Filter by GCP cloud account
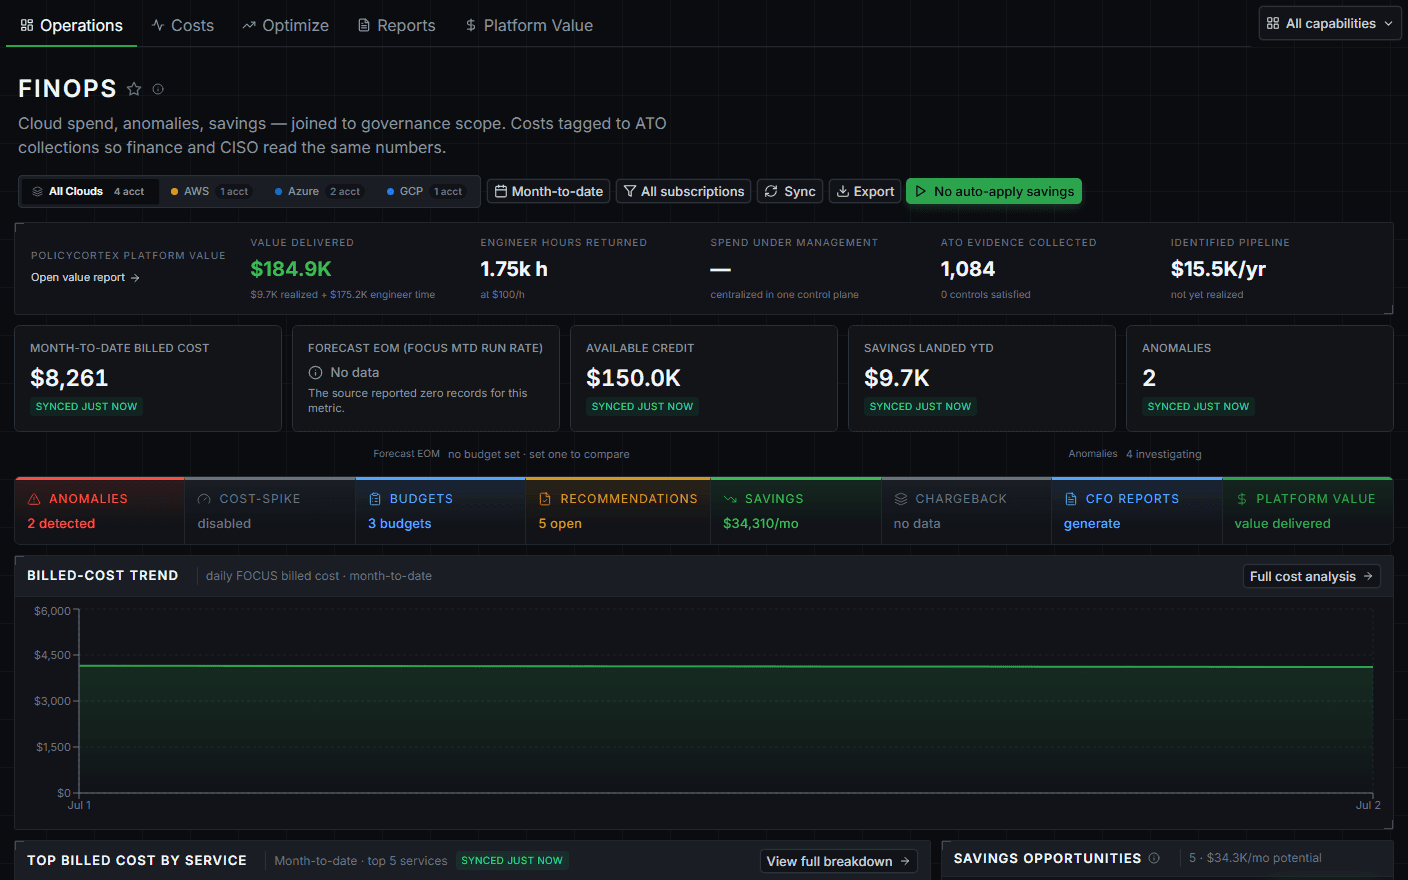 425,191
